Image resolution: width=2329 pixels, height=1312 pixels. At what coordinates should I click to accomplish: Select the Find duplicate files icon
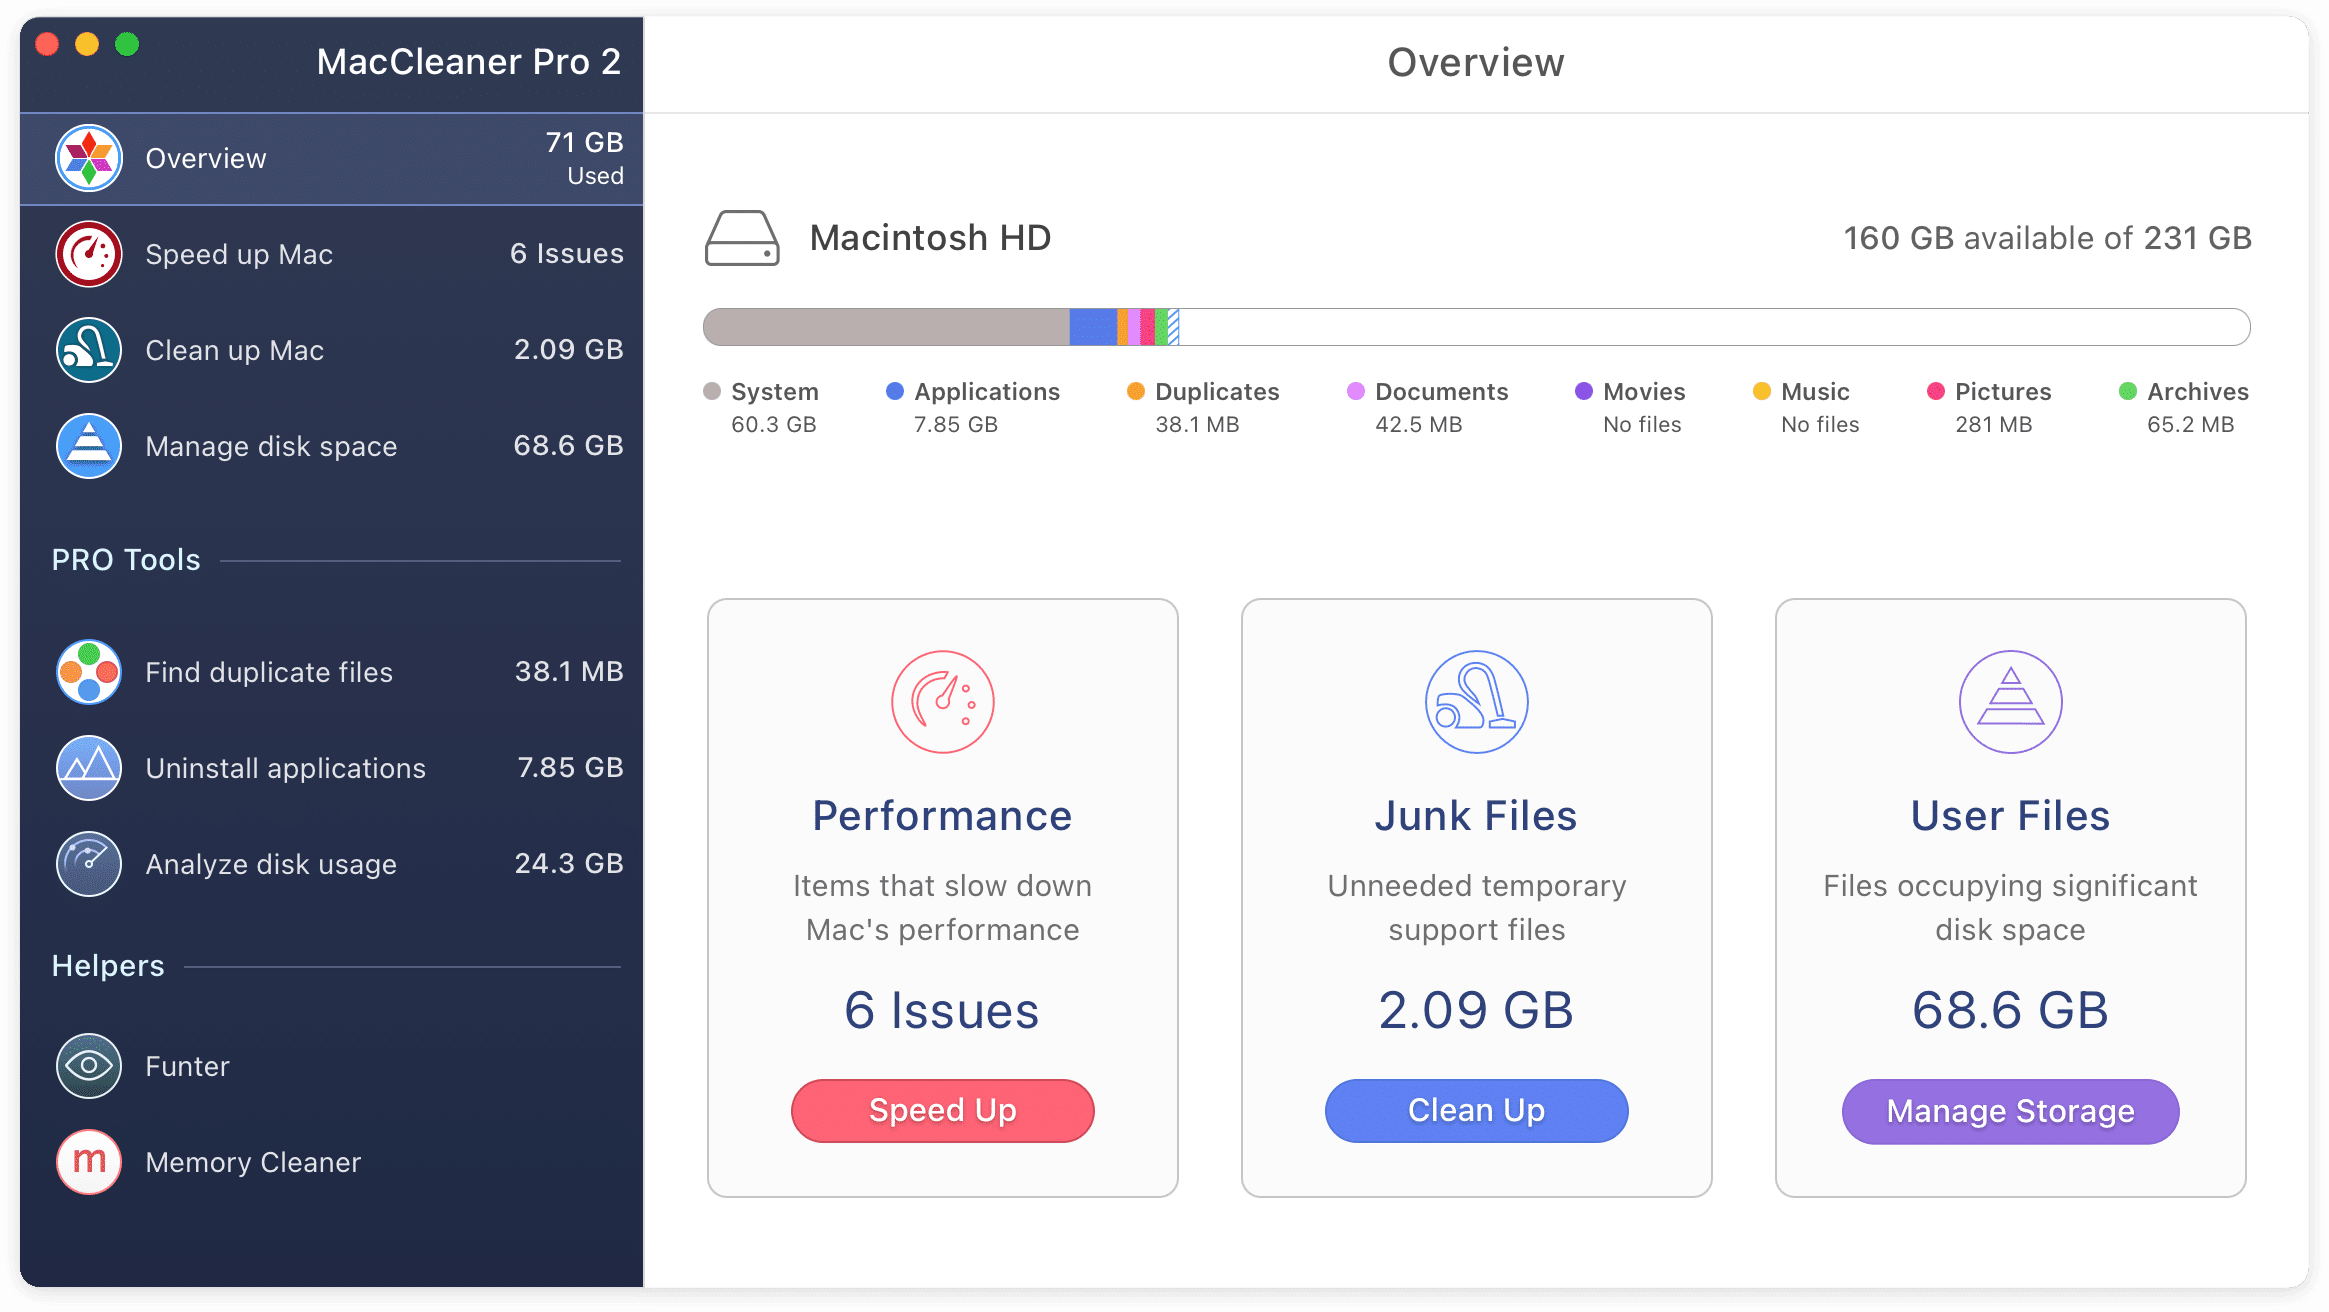[x=89, y=671]
